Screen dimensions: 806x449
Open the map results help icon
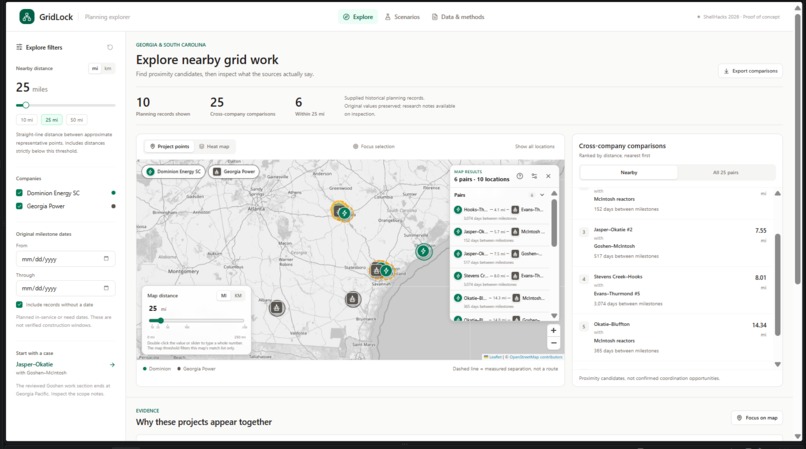pyautogui.click(x=520, y=176)
